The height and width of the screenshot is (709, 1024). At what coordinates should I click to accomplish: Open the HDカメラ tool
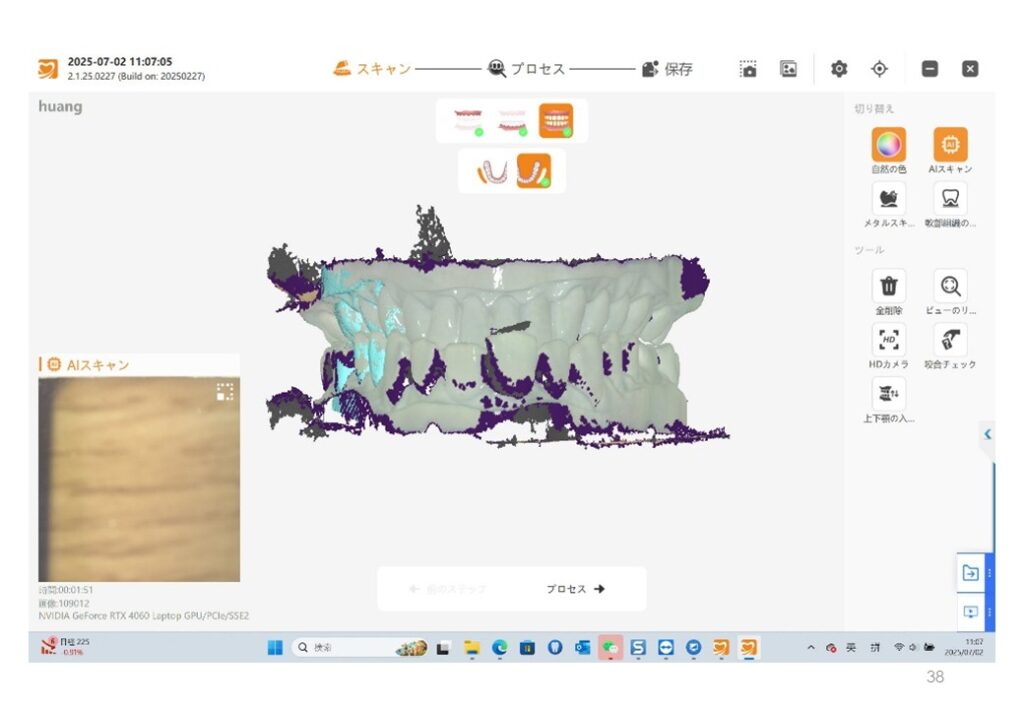coord(888,340)
